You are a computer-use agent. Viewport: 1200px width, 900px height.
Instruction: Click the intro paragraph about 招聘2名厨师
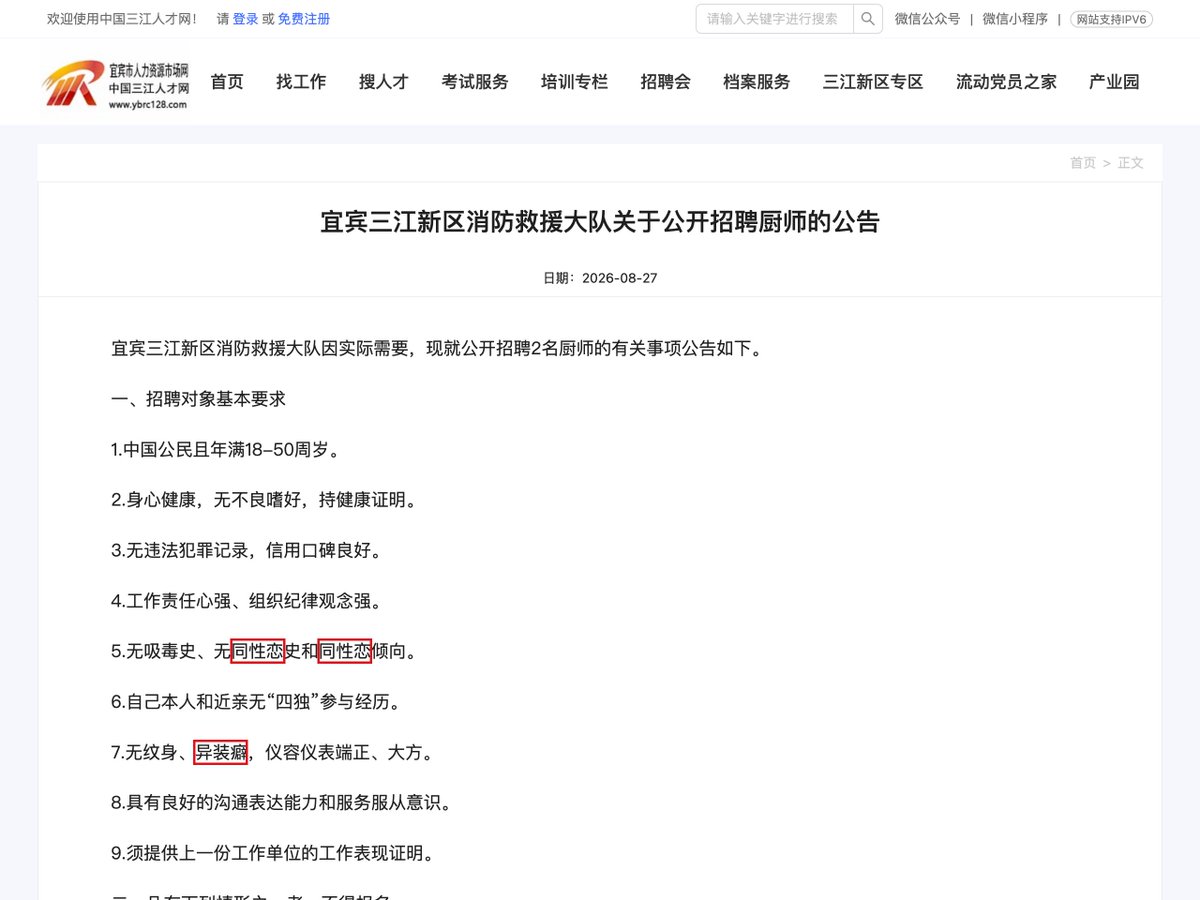[436, 349]
